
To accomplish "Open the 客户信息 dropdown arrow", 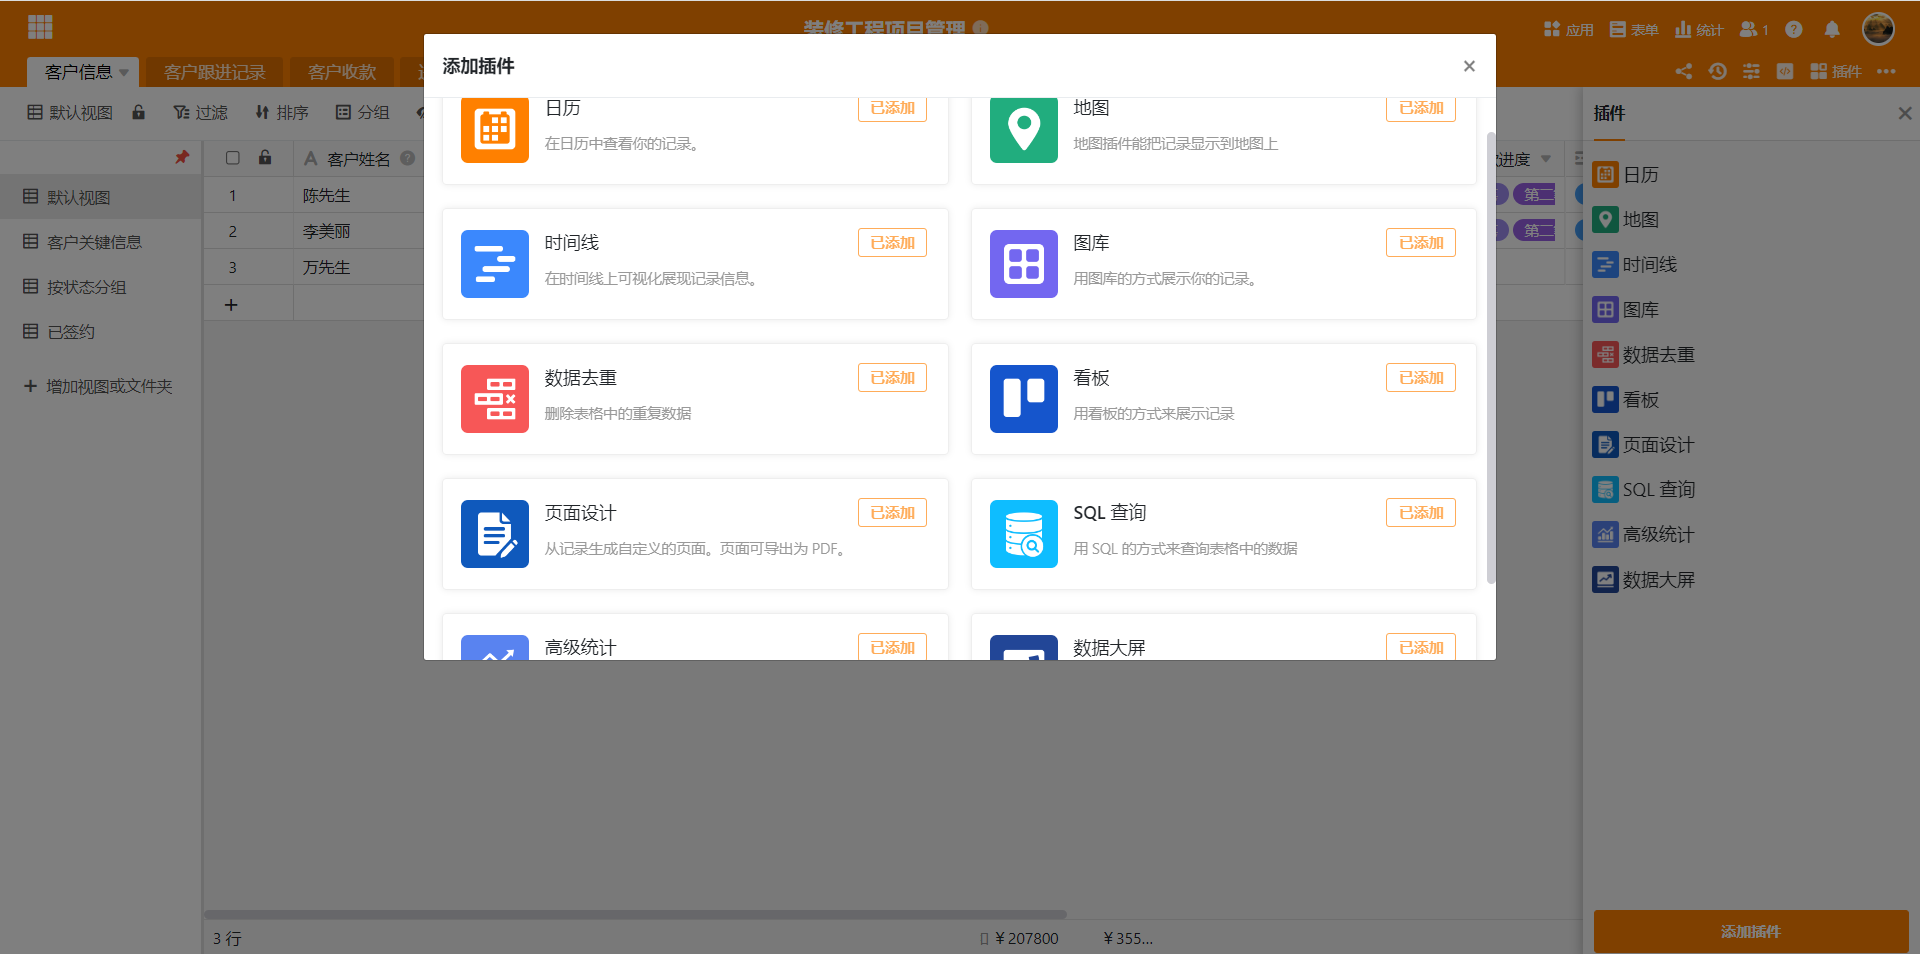I will pyautogui.click(x=123, y=72).
